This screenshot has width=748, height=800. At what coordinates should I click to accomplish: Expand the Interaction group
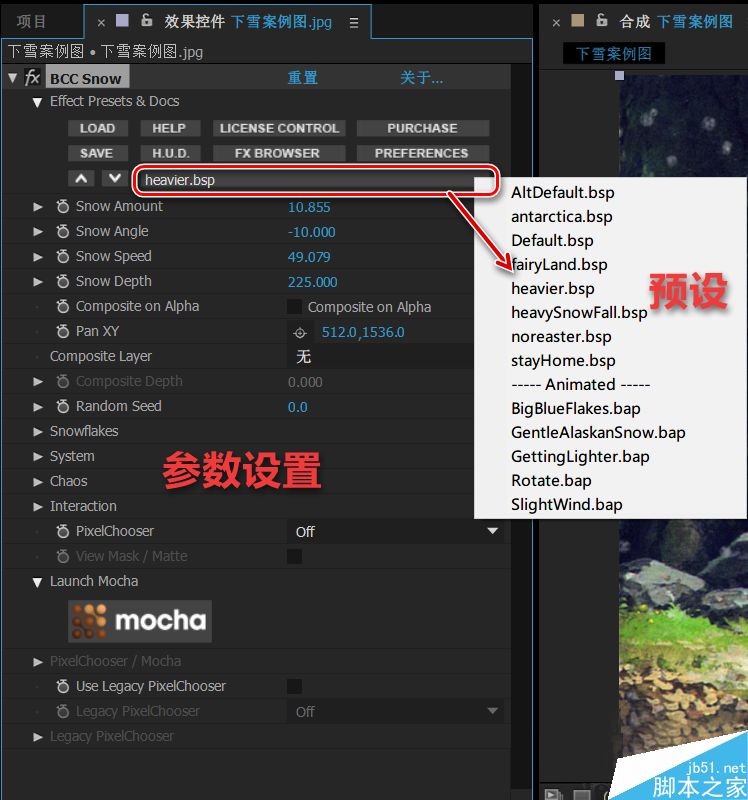(38, 507)
